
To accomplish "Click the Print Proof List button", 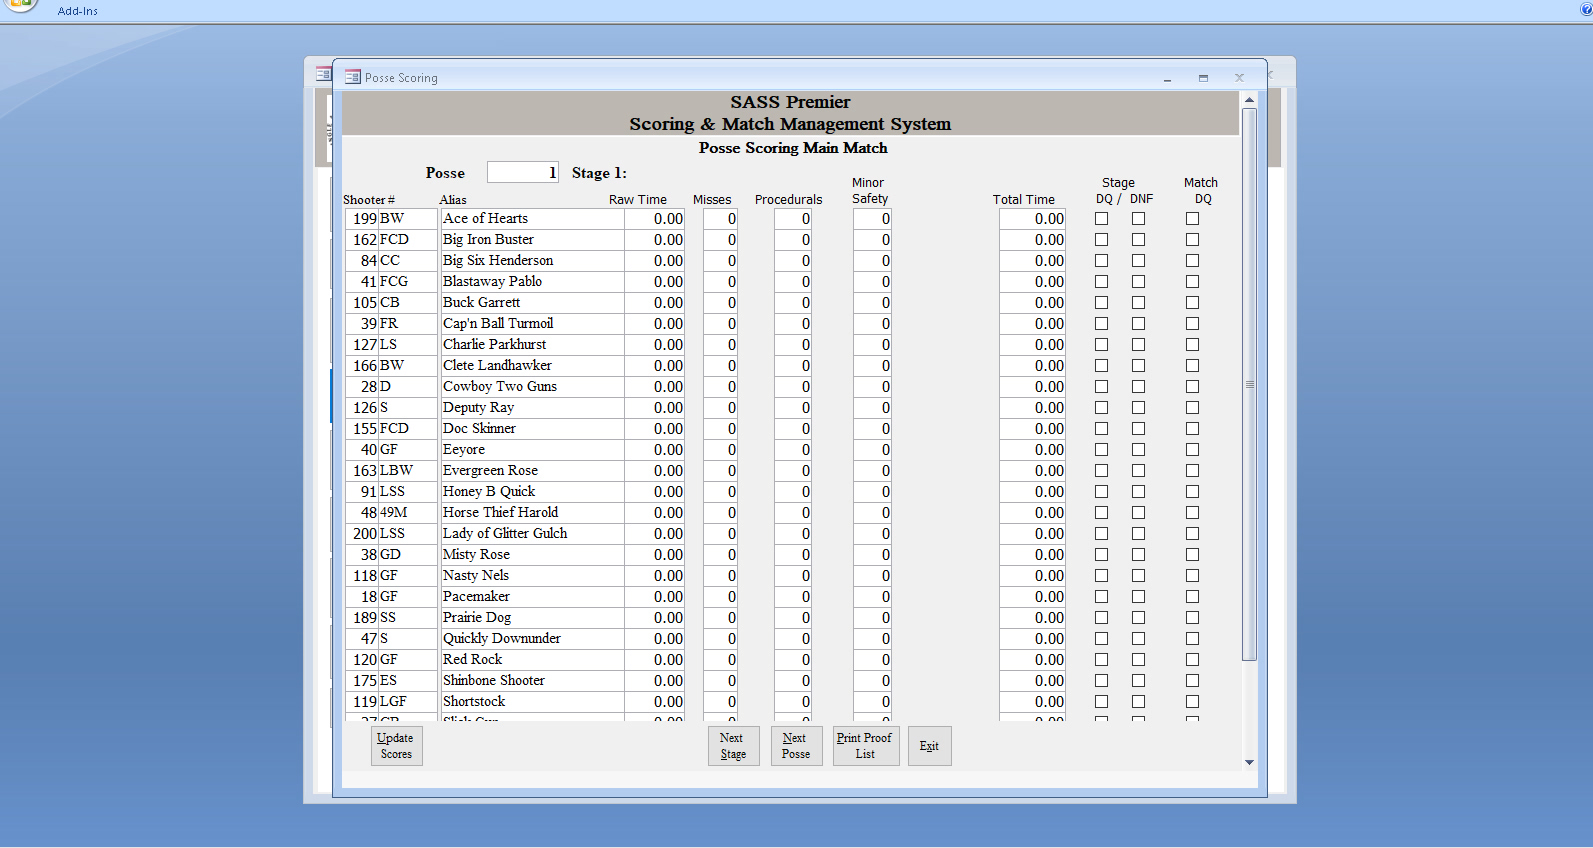I will (x=865, y=746).
